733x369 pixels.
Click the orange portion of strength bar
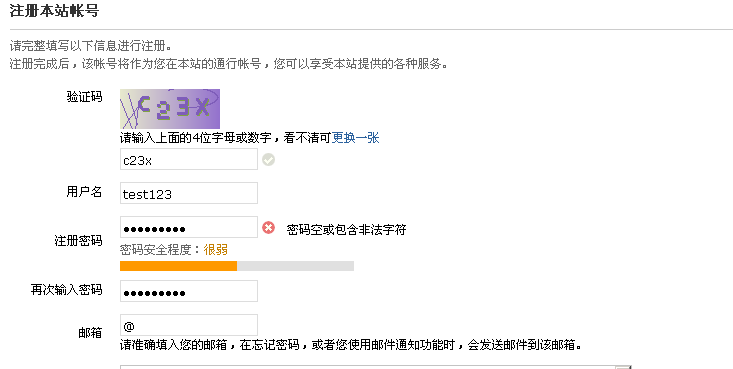pyautogui.click(x=179, y=266)
